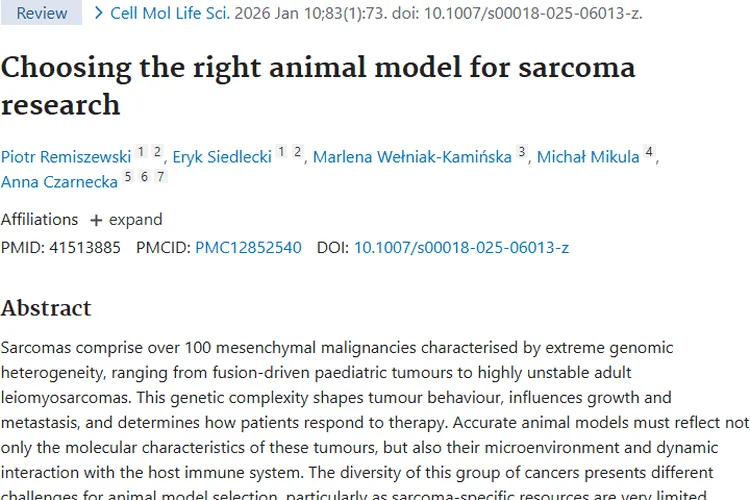Screen dimensions: 750x500
Task: Click the Review publication type badge
Action: (41, 13)
